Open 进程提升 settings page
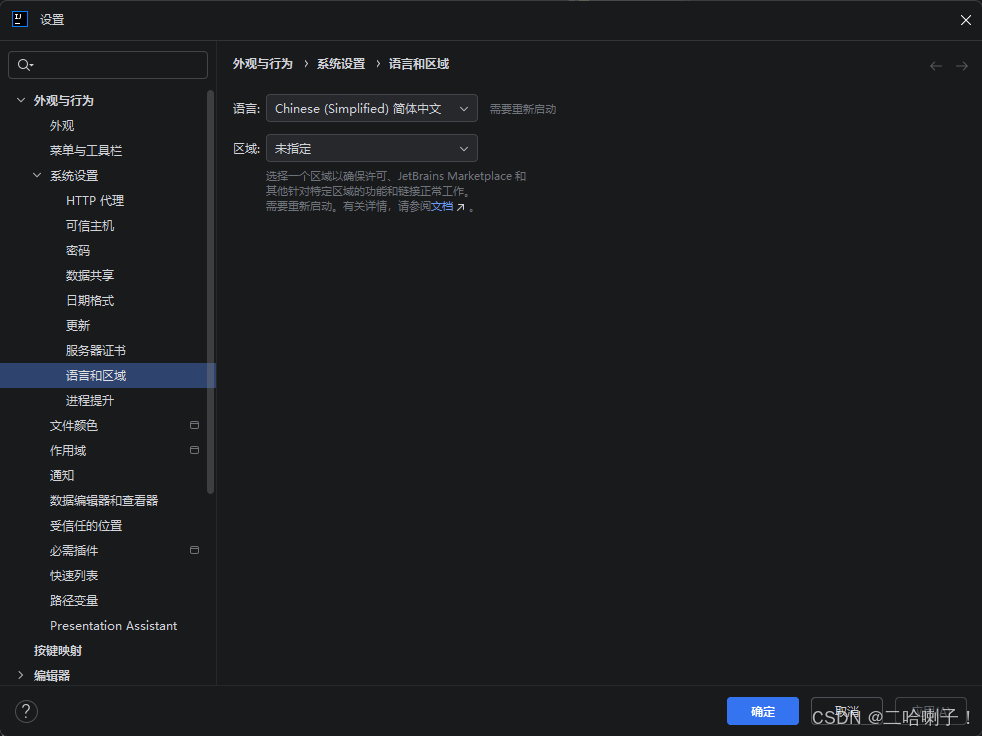982x736 pixels. pyautogui.click(x=90, y=400)
